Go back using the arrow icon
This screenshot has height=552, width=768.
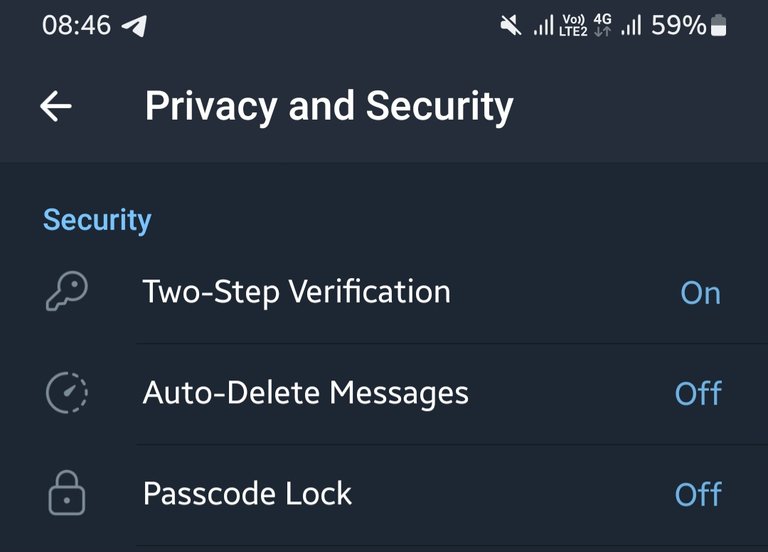click(x=56, y=106)
